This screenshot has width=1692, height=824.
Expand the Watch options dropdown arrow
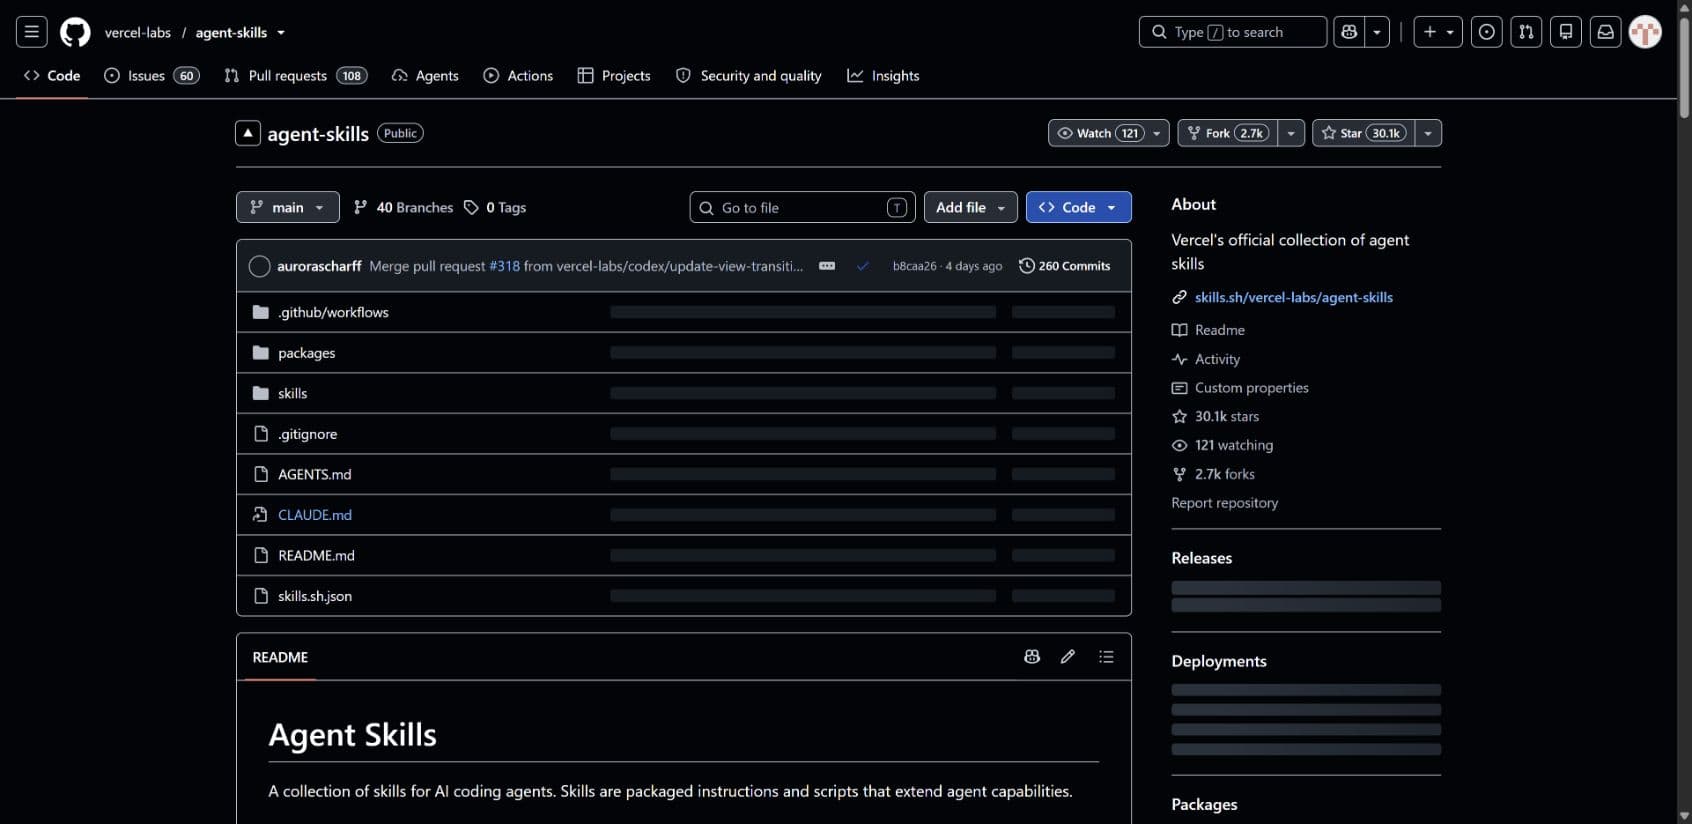[1158, 133]
